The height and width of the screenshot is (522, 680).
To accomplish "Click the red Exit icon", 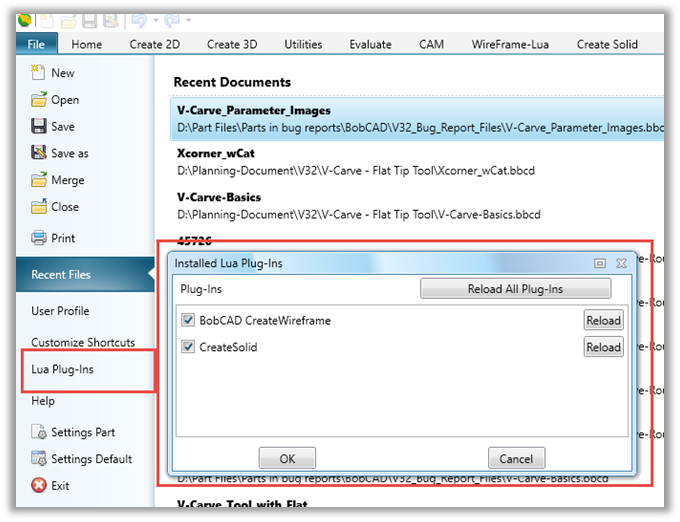I will [38, 486].
